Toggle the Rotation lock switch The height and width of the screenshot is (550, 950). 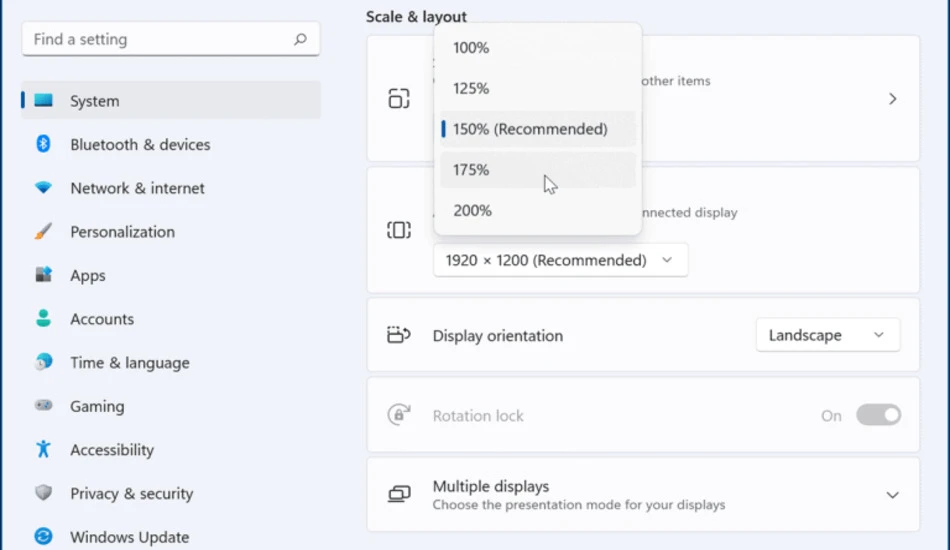878,415
